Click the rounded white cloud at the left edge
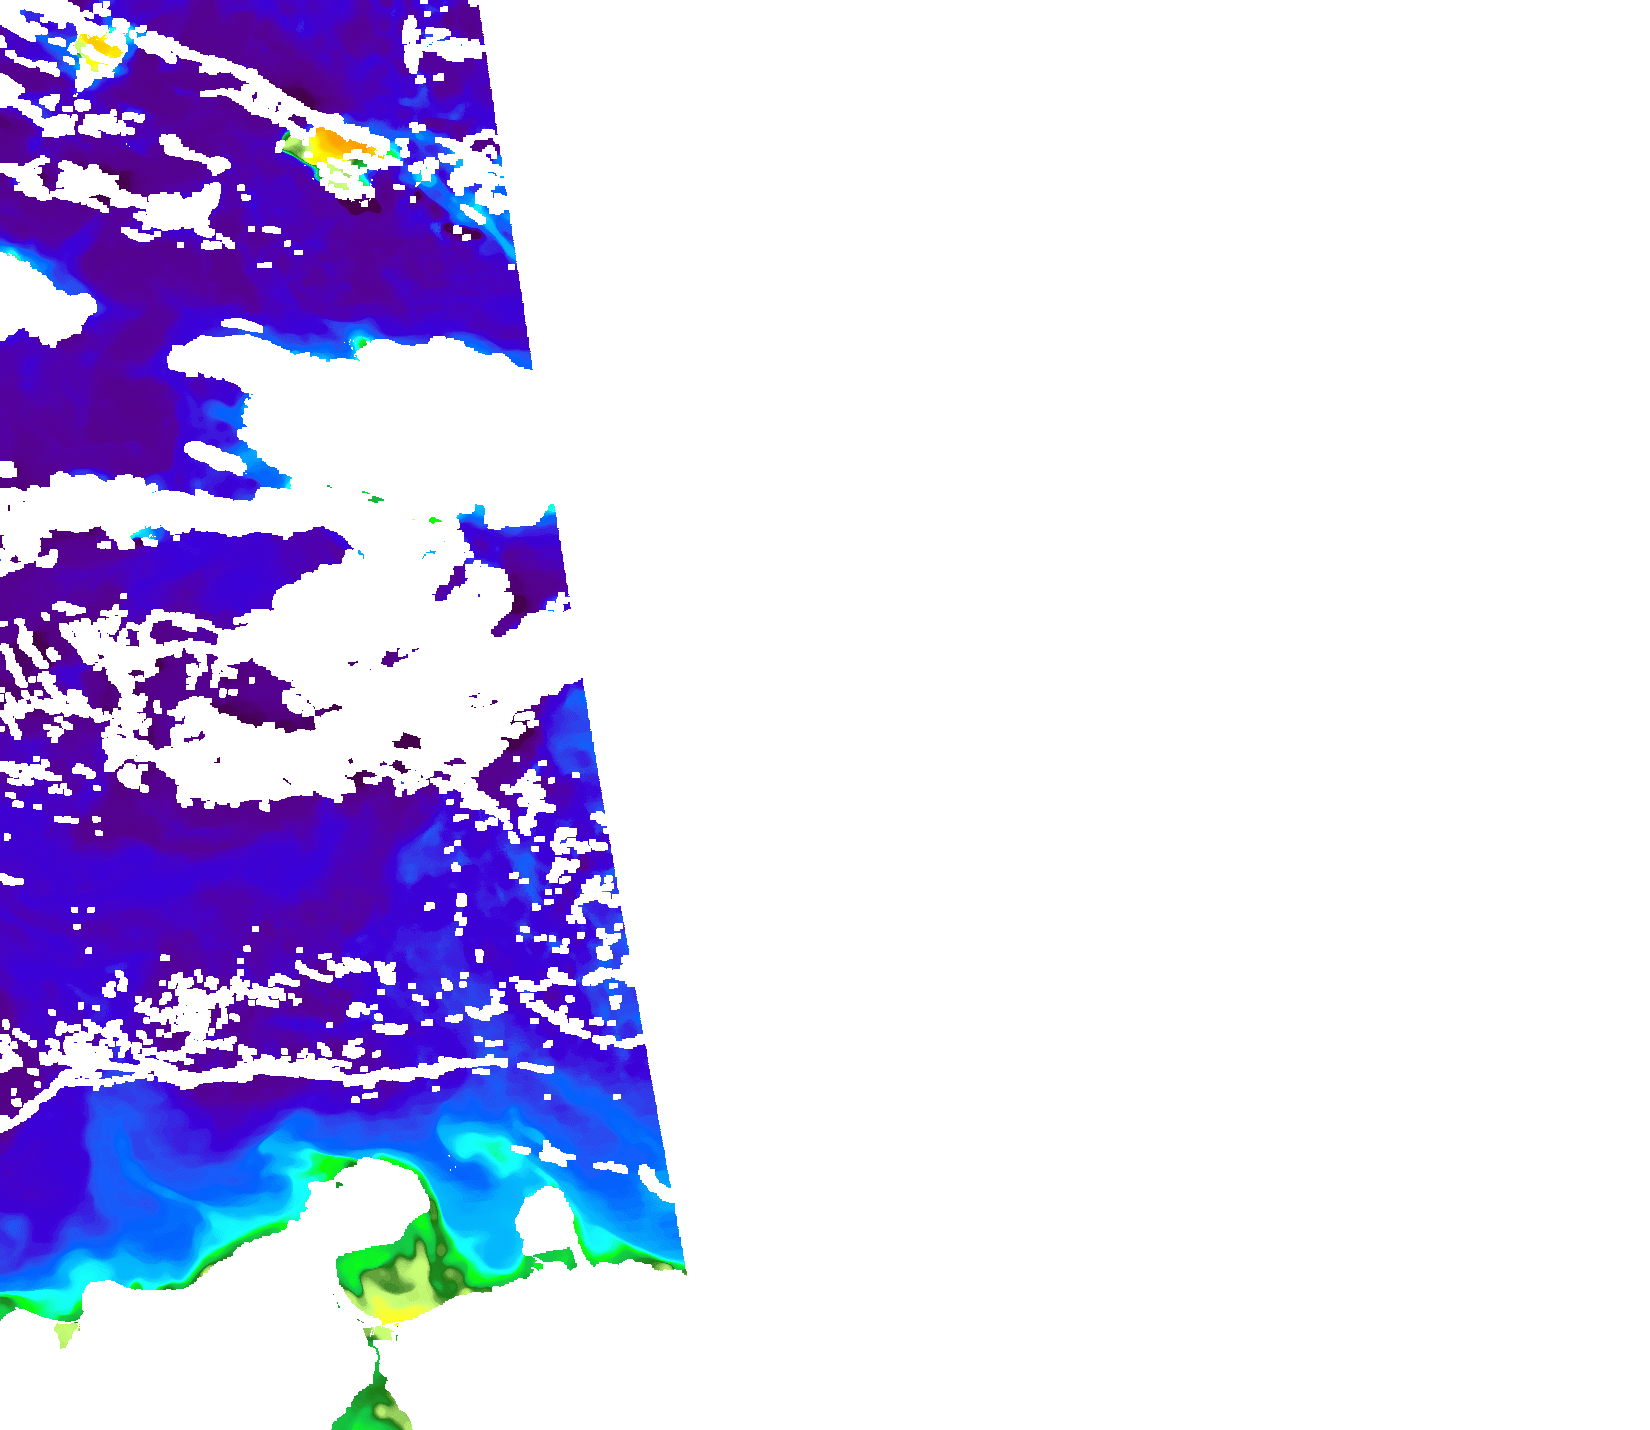 (38, 298)
